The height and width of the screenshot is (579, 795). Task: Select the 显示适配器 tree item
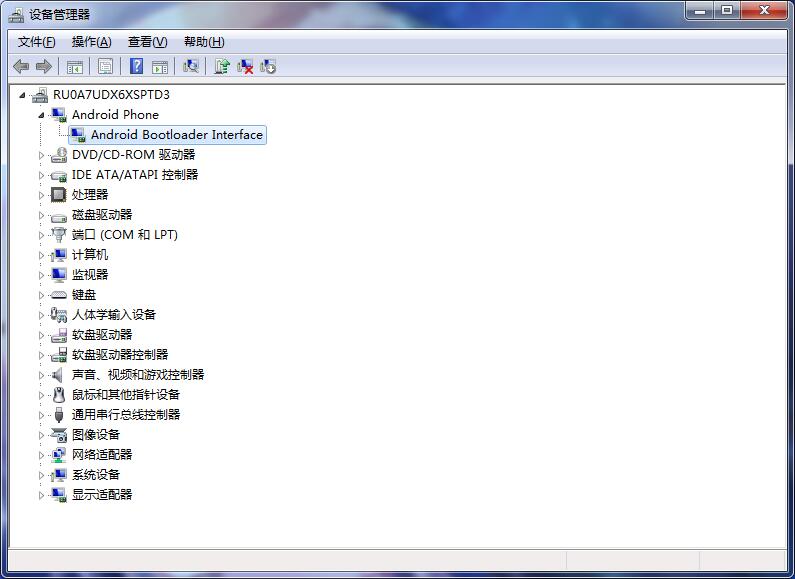(101, 495)
